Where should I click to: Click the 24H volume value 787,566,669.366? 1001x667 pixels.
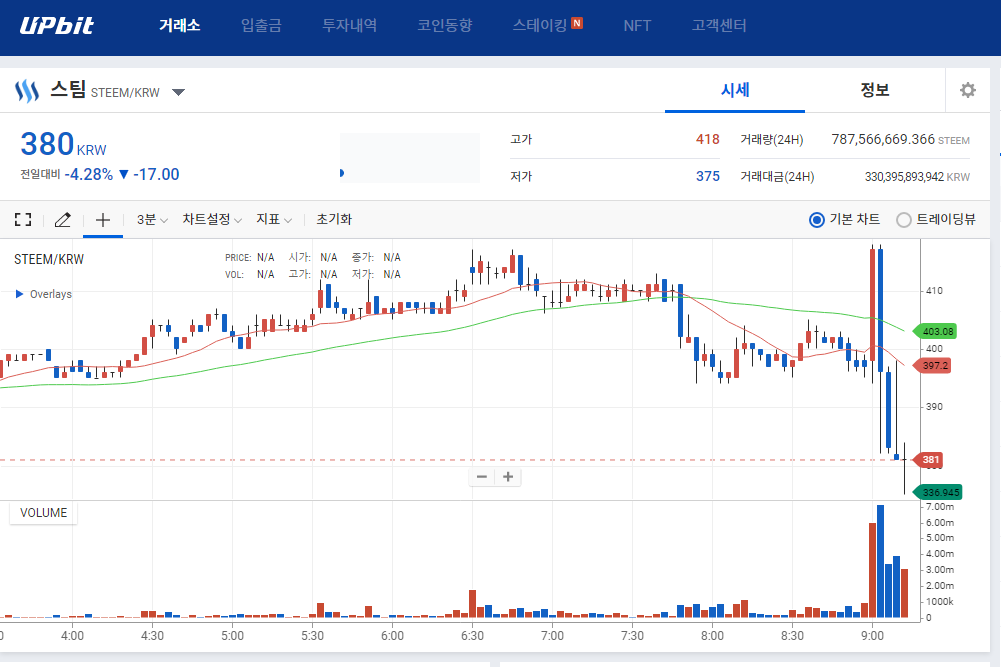click(x=883, y=139)
